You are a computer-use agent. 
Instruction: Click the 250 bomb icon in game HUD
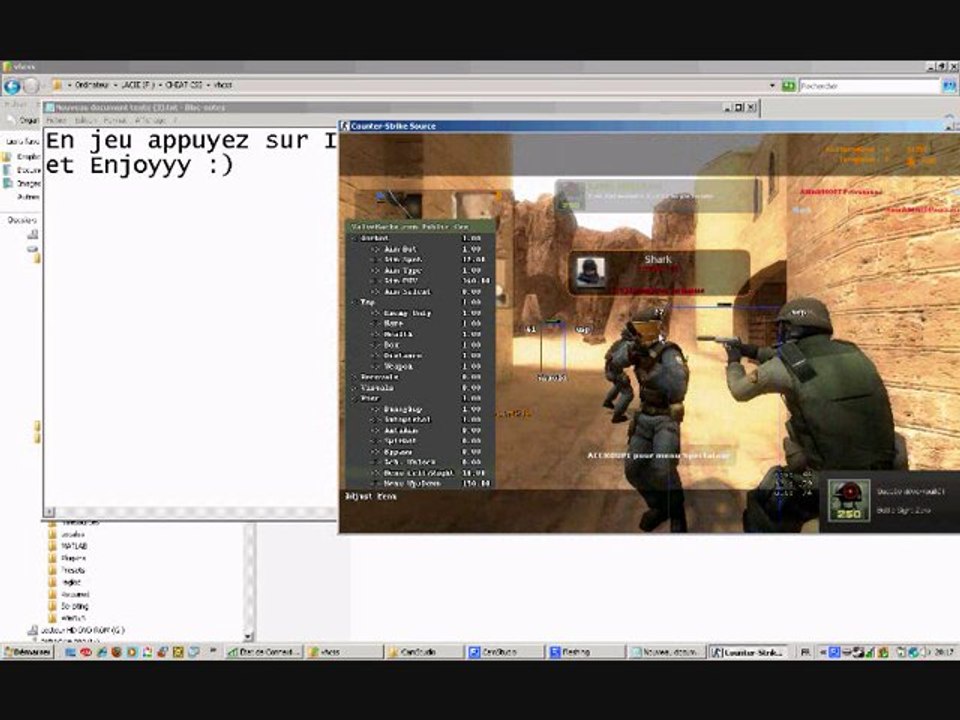pos(849,500)
